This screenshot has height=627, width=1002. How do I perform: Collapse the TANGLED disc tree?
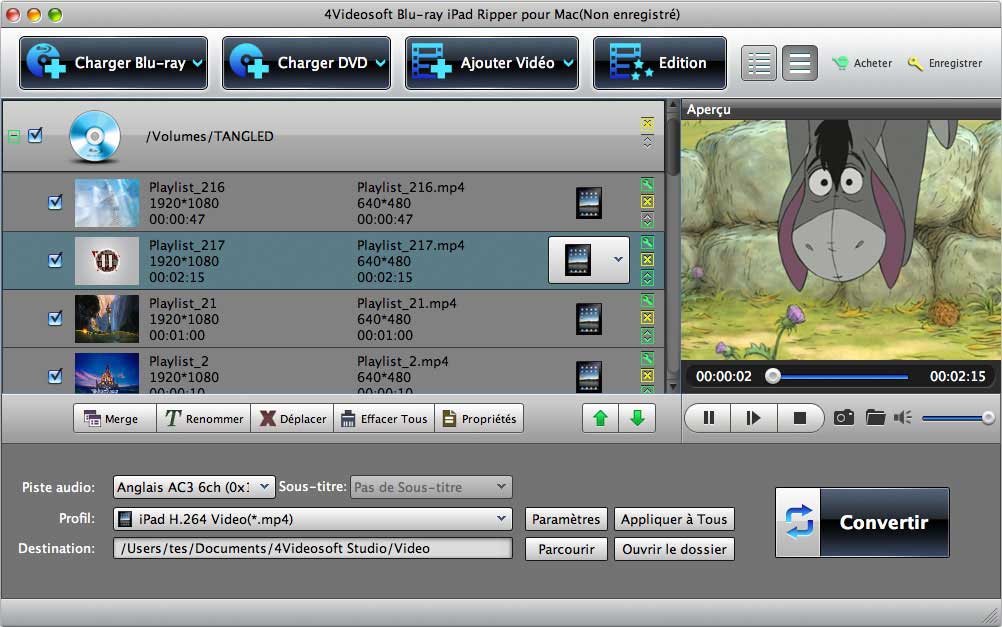[14, 136]
